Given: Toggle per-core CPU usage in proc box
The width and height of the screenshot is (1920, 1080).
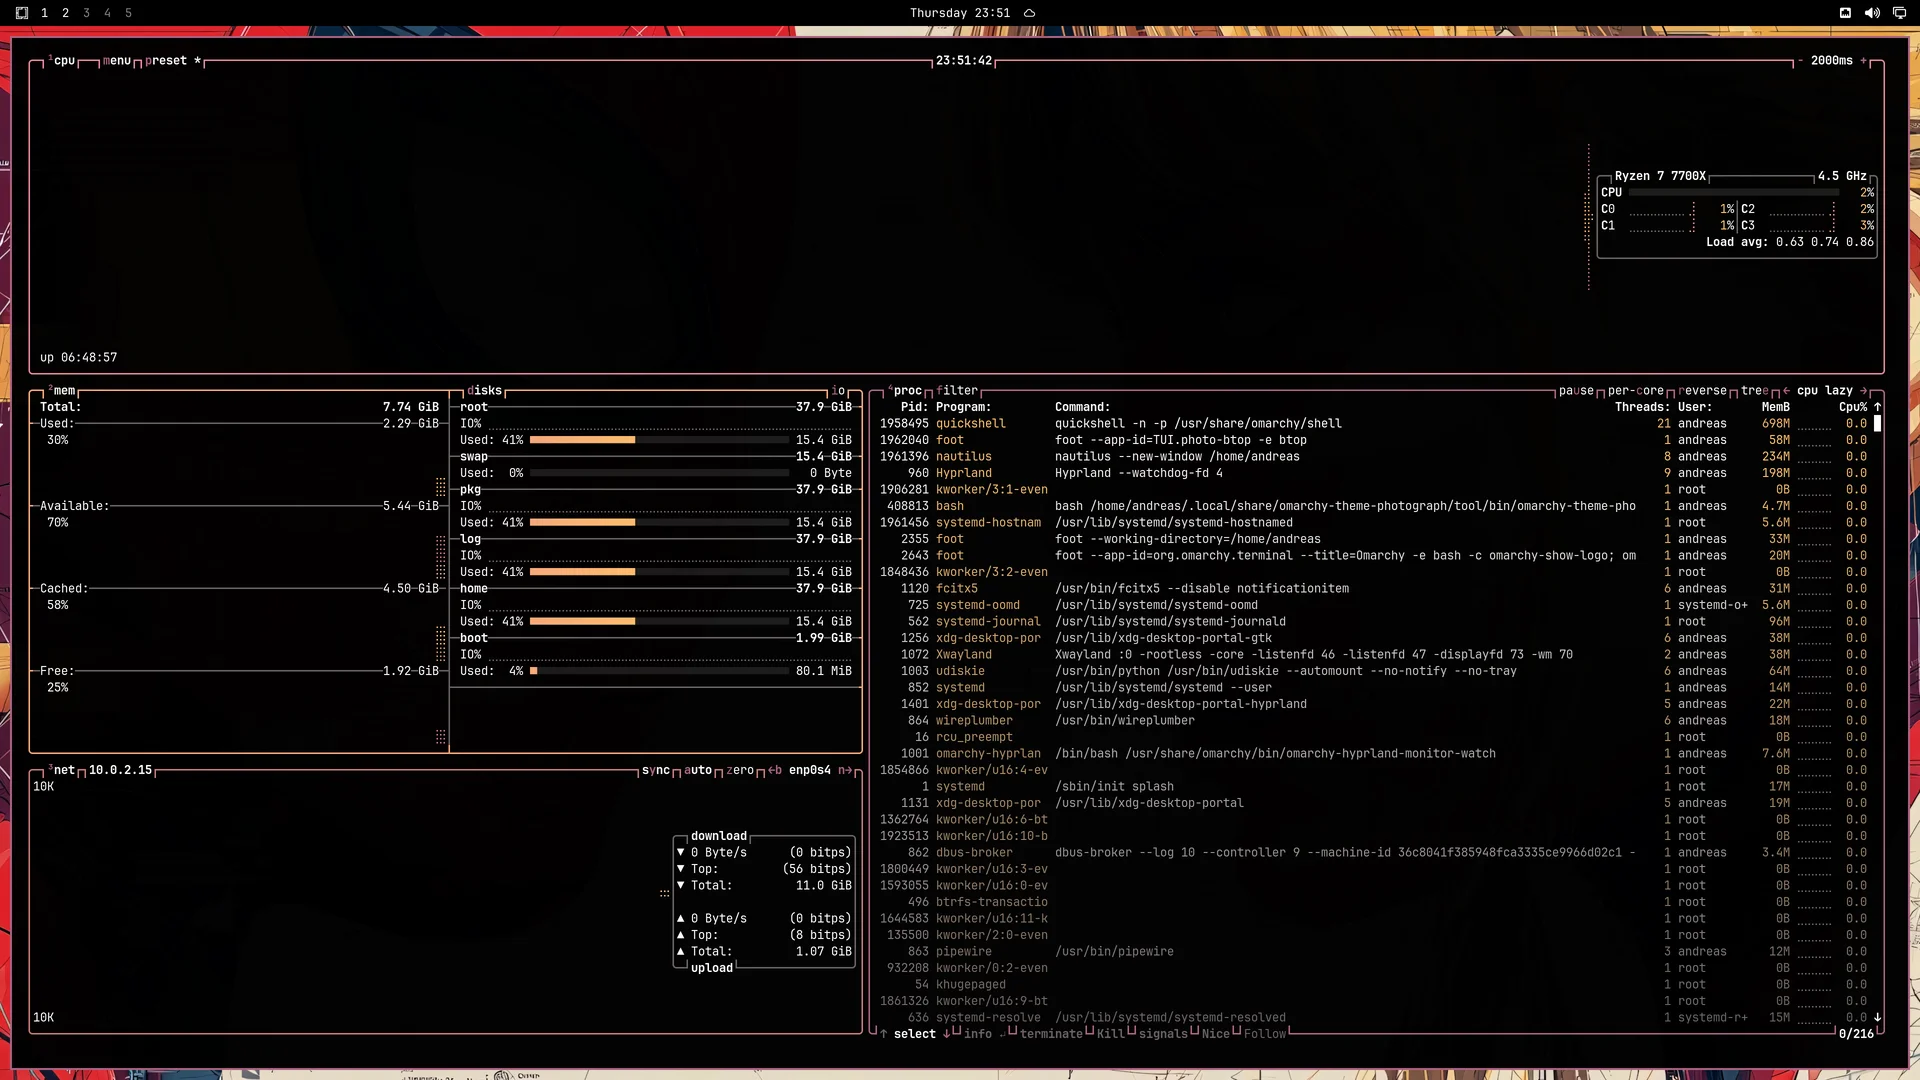Looking at the screenshot, I should (1635, 391).
